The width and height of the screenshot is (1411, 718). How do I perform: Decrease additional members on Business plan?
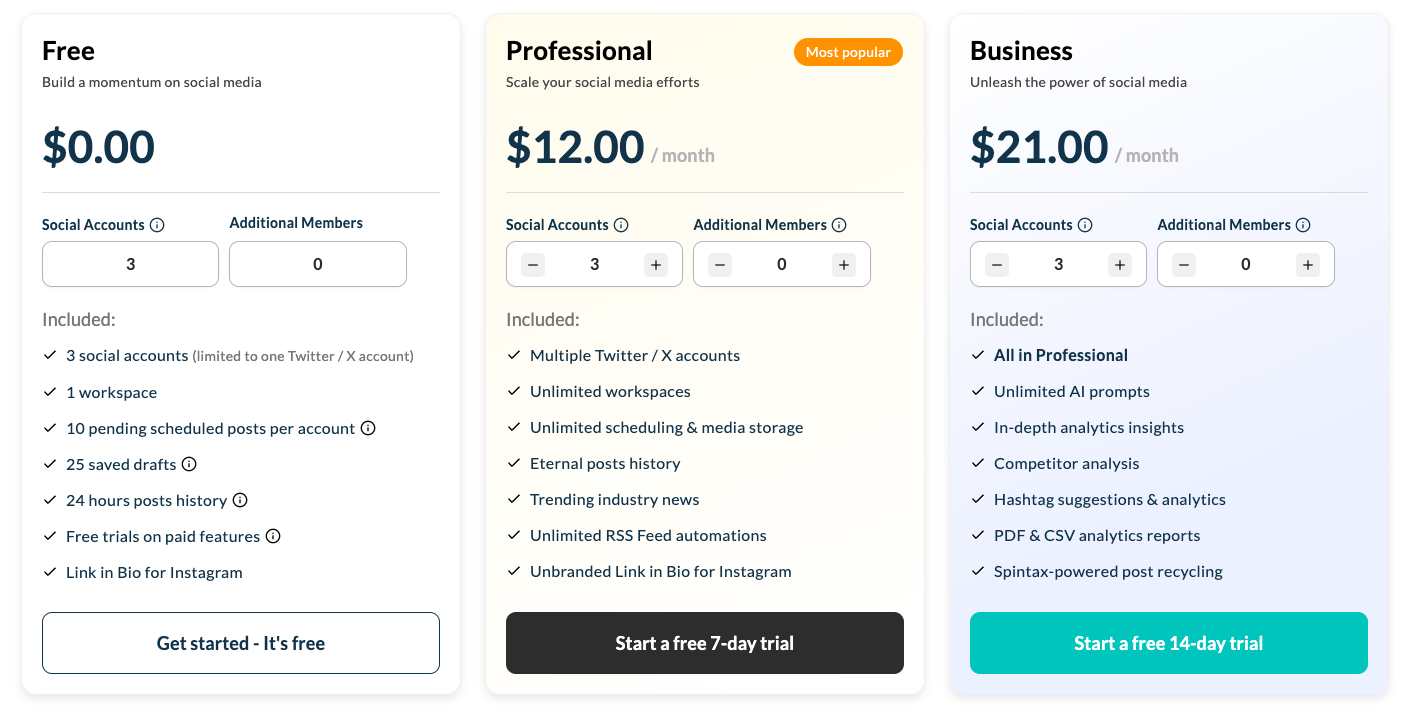click(1183, 264)
